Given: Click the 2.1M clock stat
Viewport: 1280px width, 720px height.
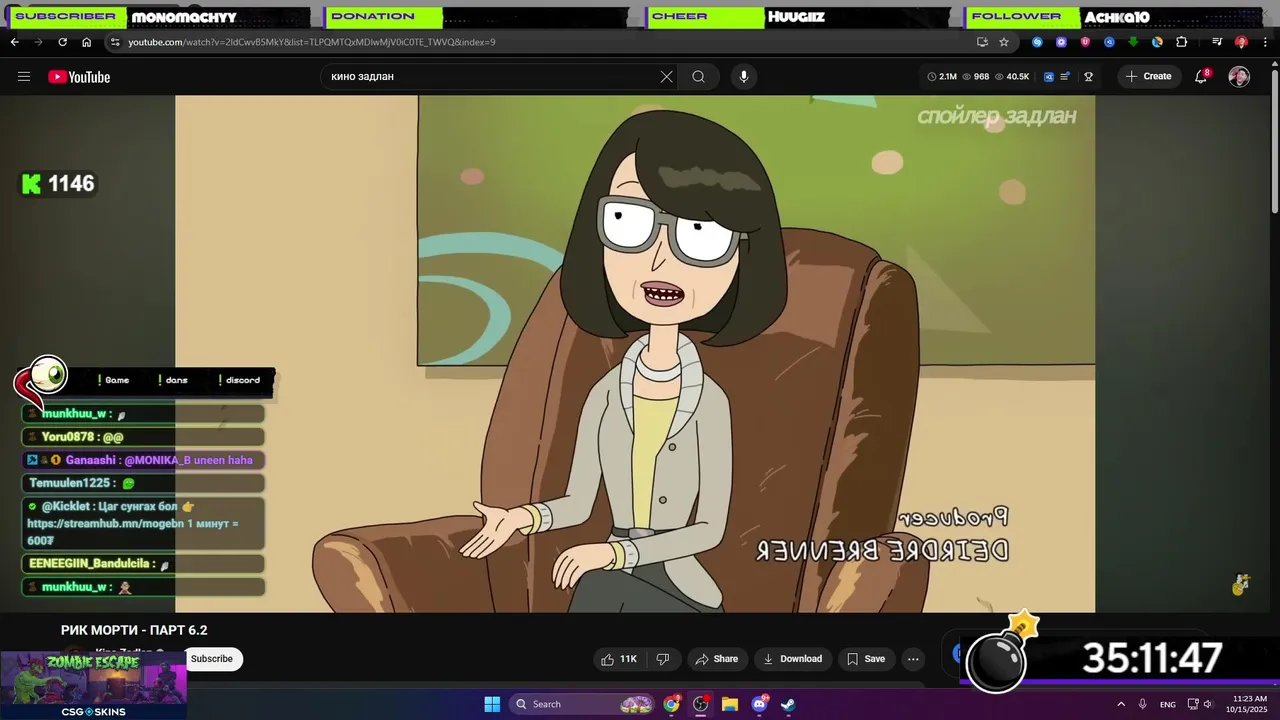Looking at the screenshot, I should click(x=942, y=77).
